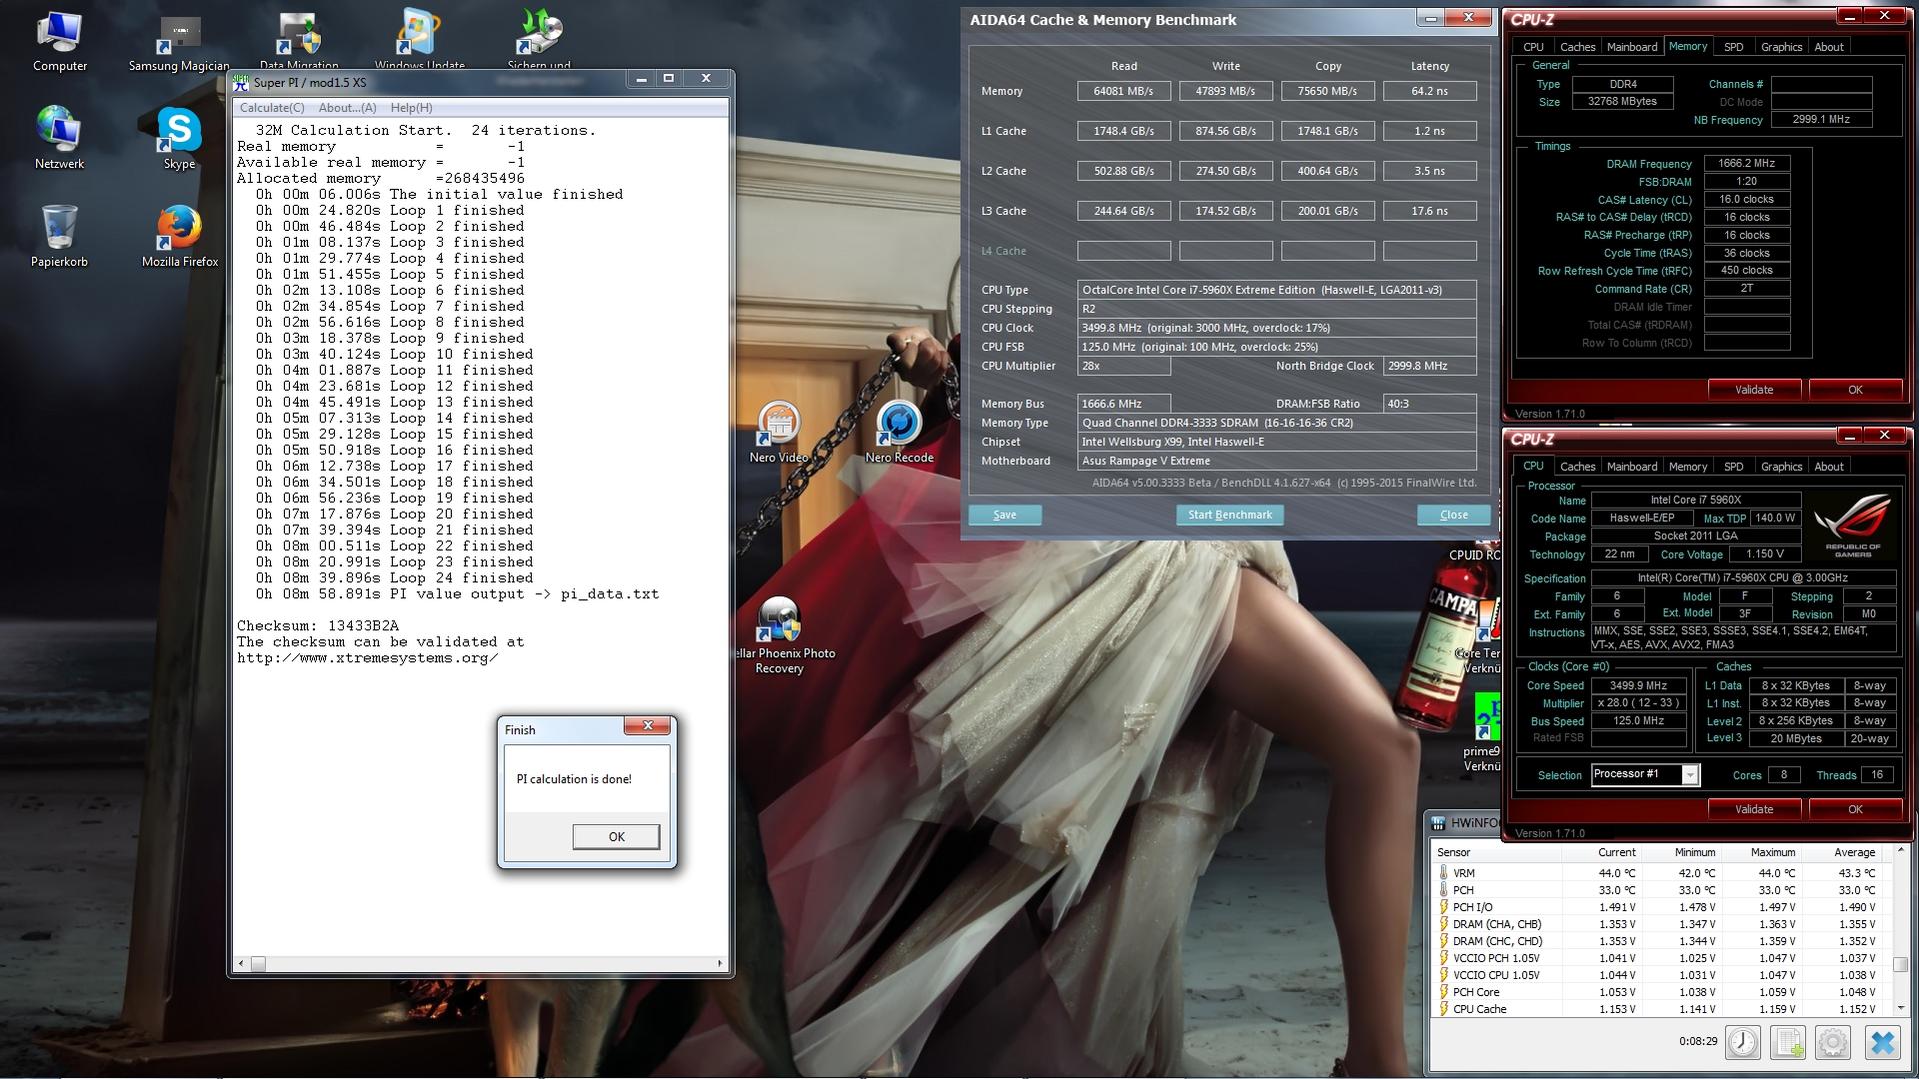The height and width of the screenshot is (1079, 1919).
Task: Click Close button in AIDA64 benchmark window
Action: click(x=1453, y=515)
